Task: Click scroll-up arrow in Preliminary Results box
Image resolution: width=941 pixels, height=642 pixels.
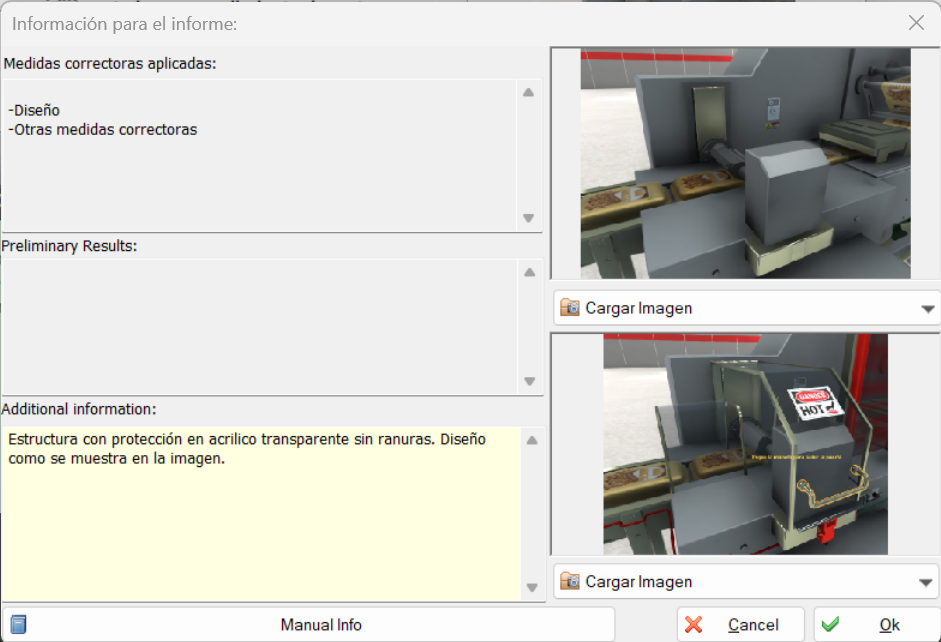Action: [529, 272]
